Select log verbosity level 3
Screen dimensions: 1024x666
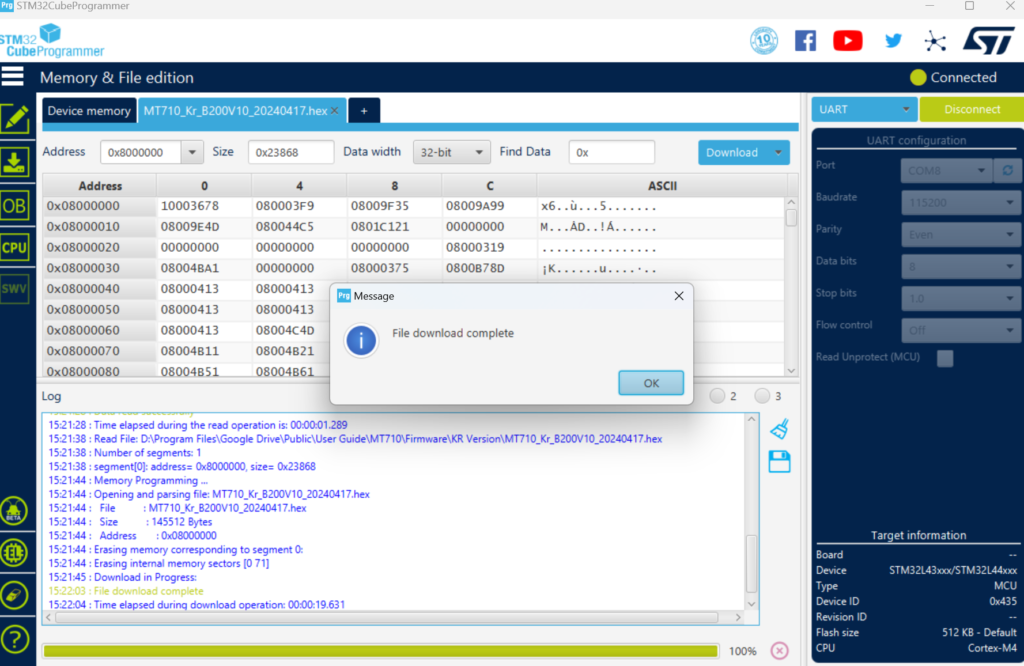point(762,396)
